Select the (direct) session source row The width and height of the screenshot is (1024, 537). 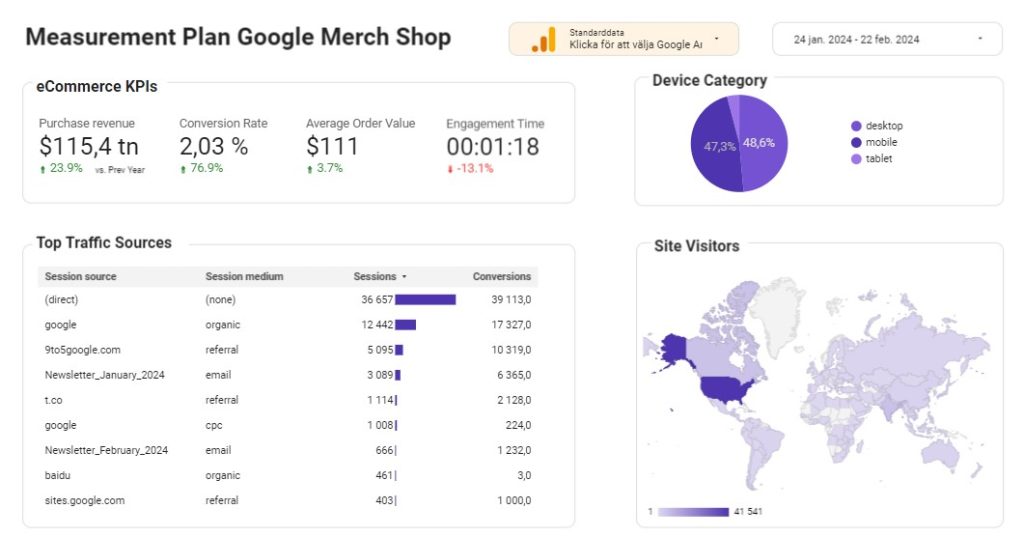click(288, 300)
